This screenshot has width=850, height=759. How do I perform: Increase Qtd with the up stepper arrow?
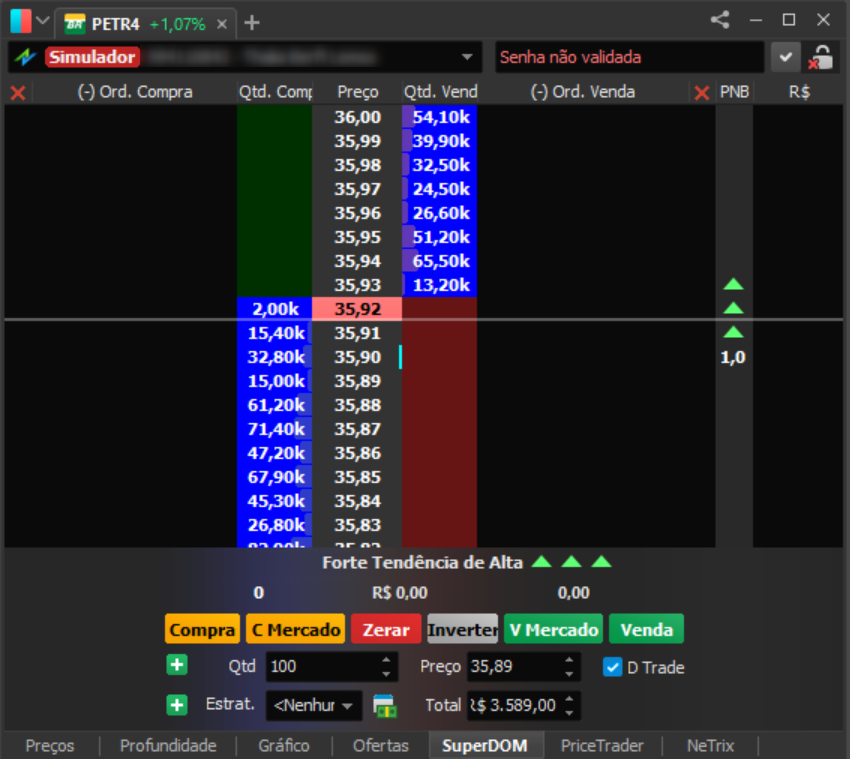pyautogui.click(x=386, y=660)
